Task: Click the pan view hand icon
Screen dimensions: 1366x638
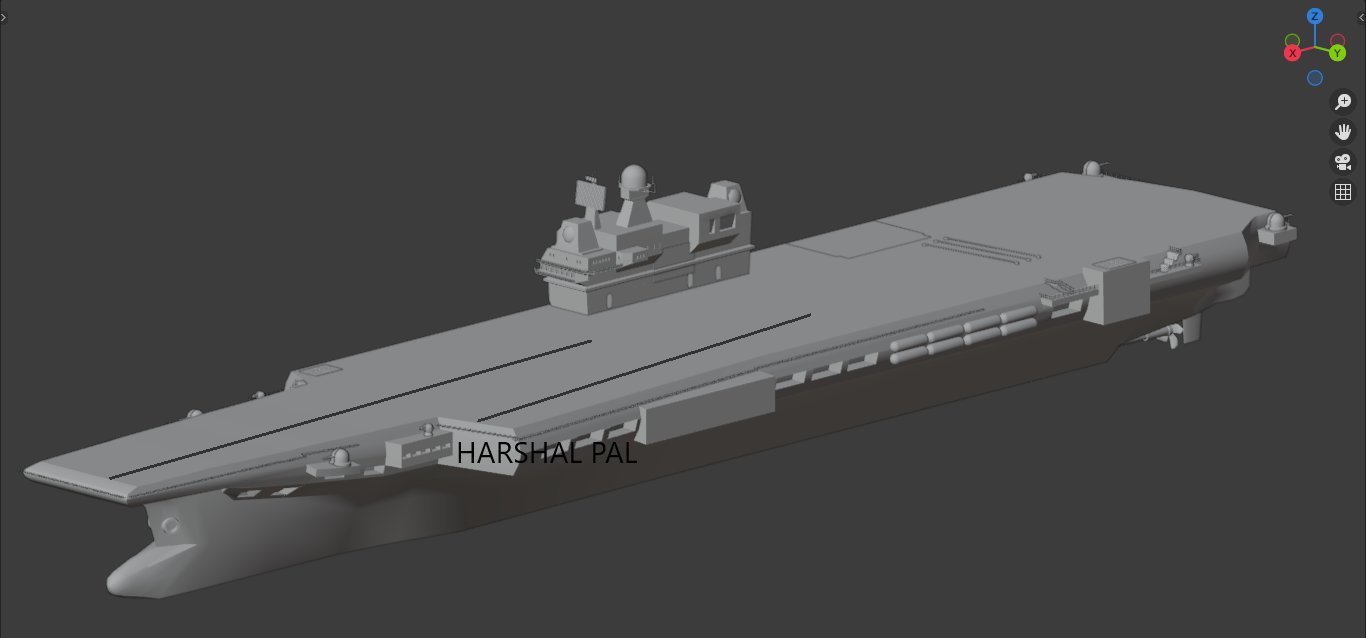Action: [x=1342, y=132]
